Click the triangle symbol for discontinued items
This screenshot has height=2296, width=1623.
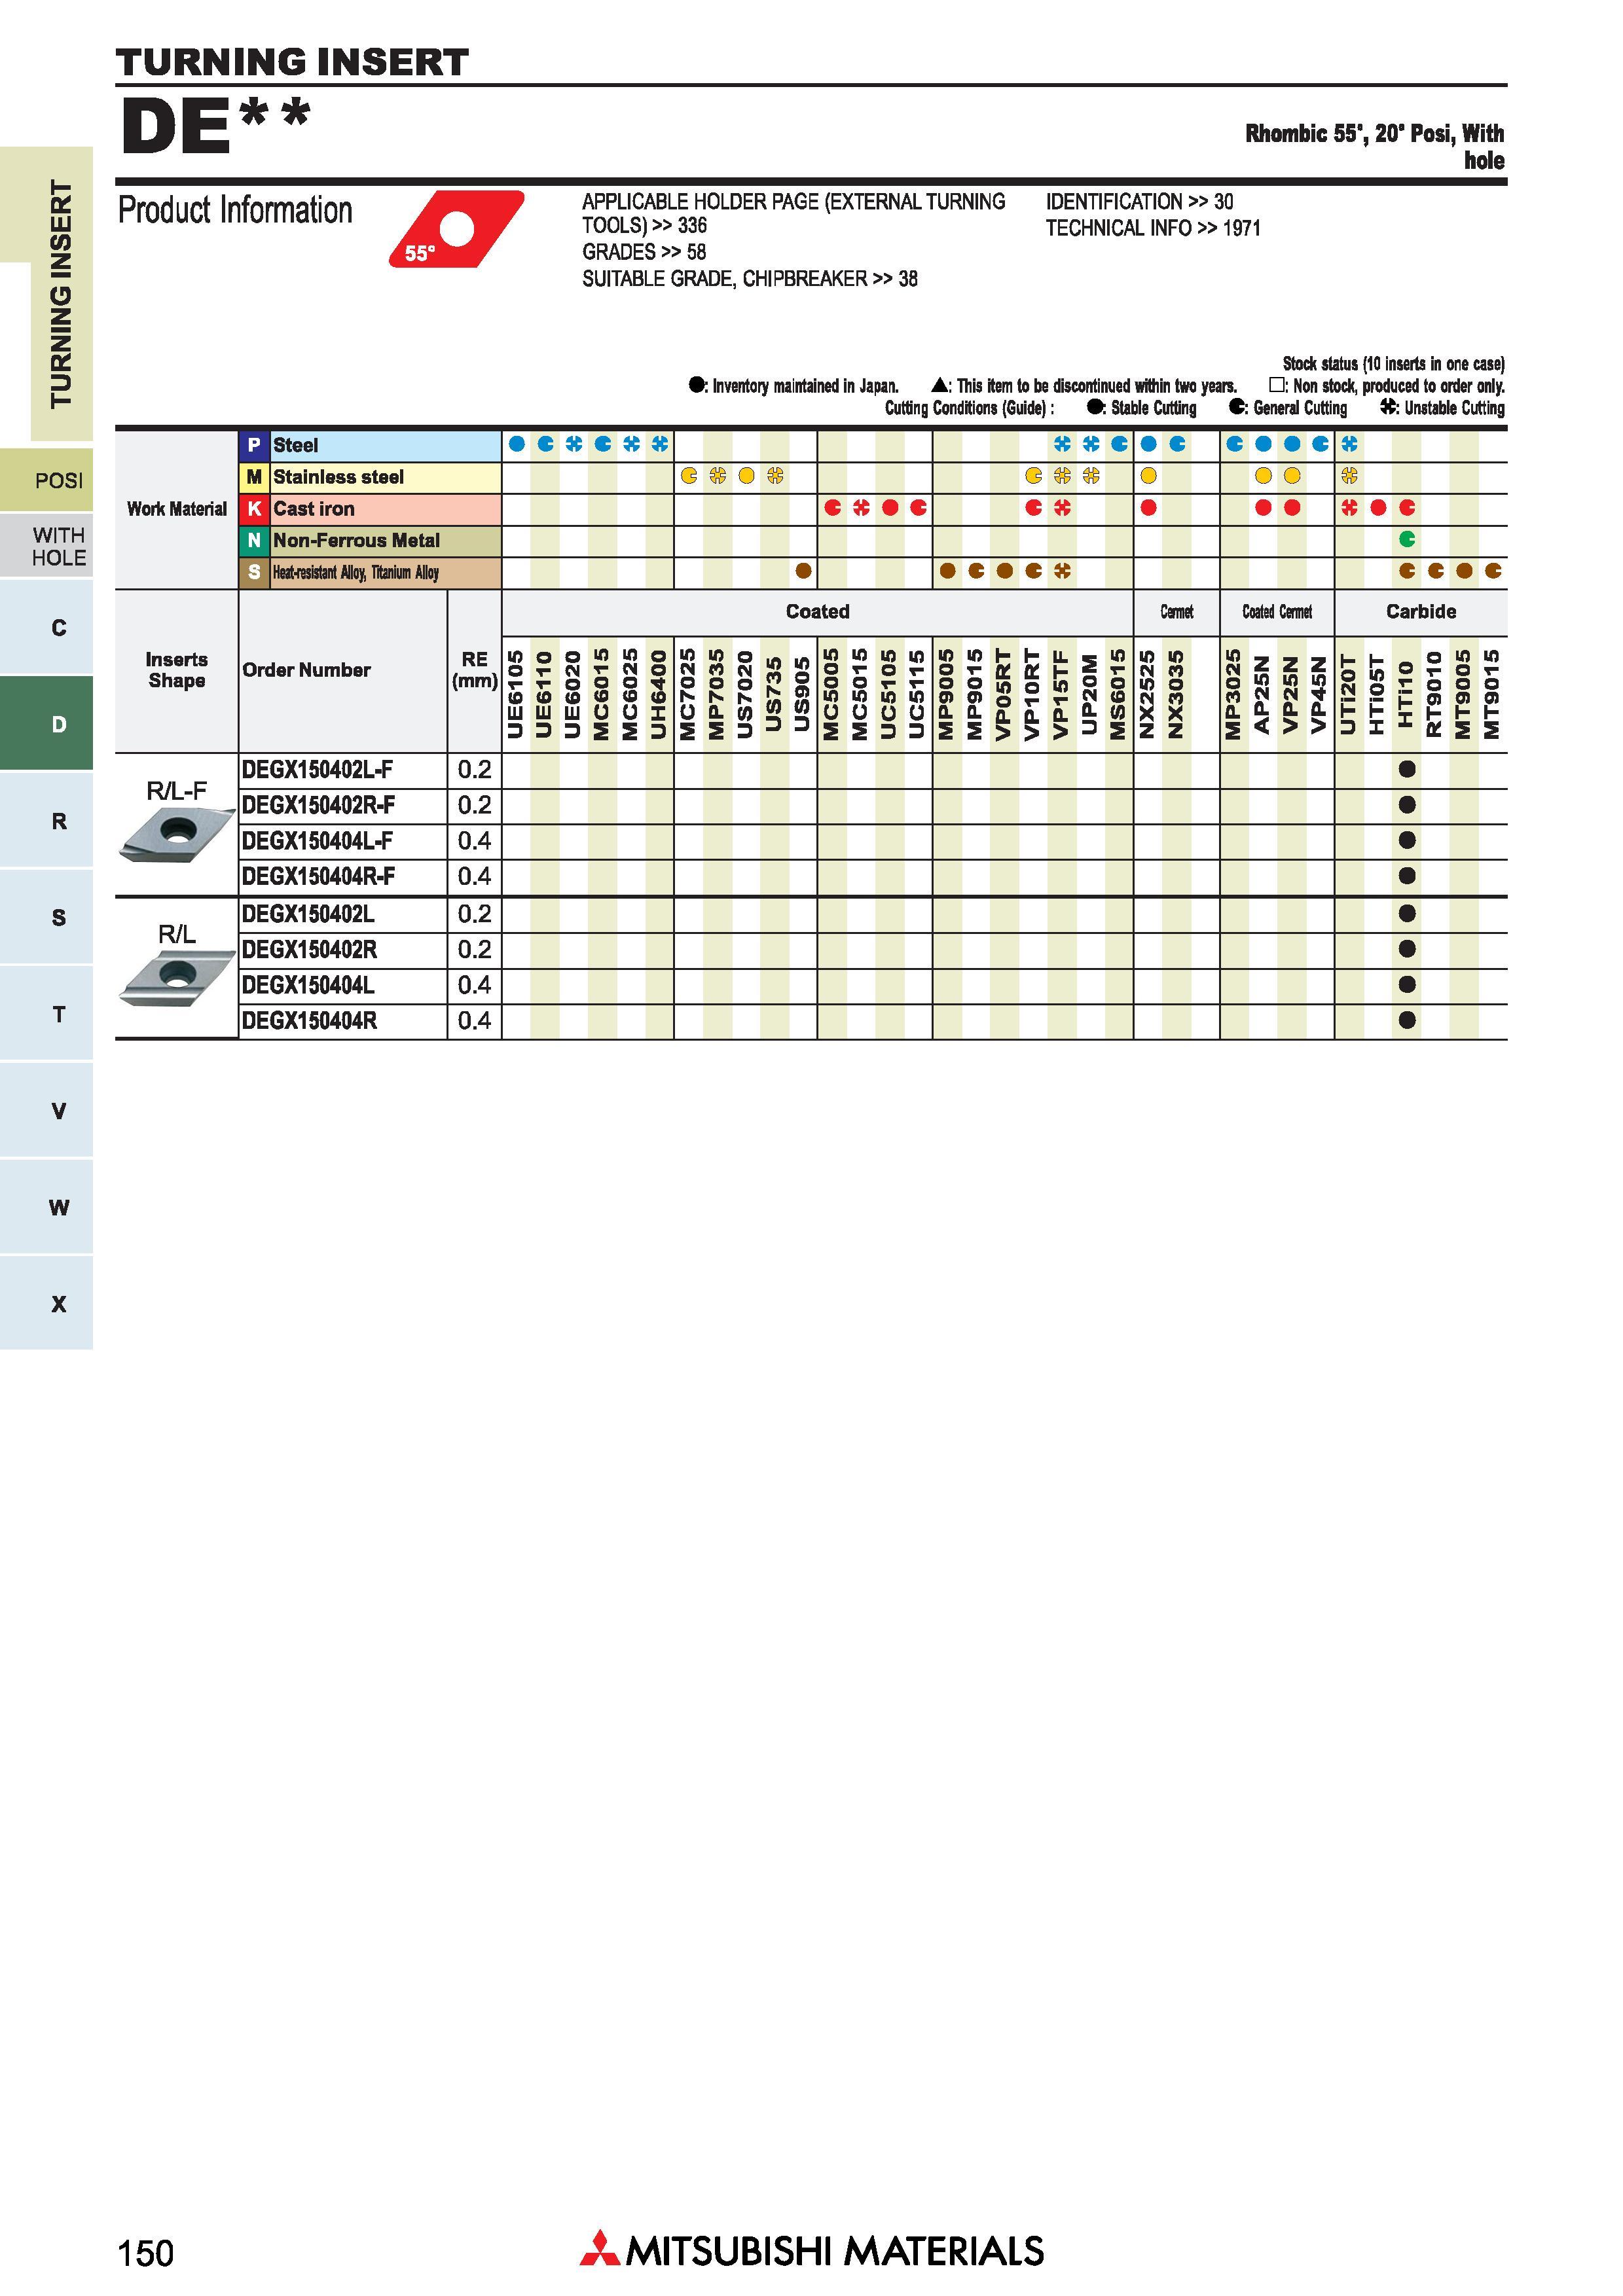click(x=940, y=385)
